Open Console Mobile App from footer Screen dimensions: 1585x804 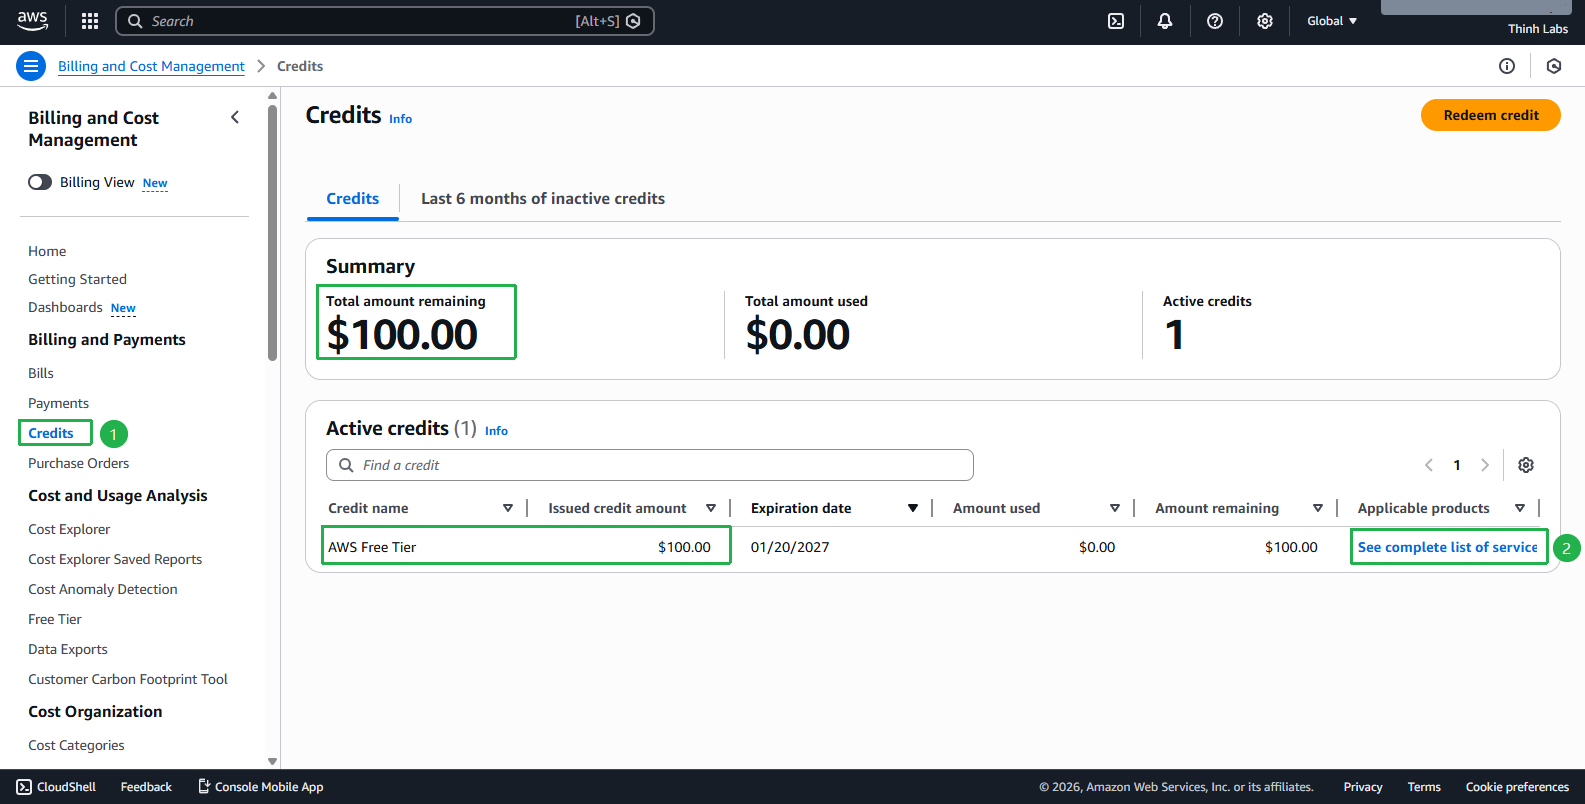pyautogui.click(x=260, y=787)
